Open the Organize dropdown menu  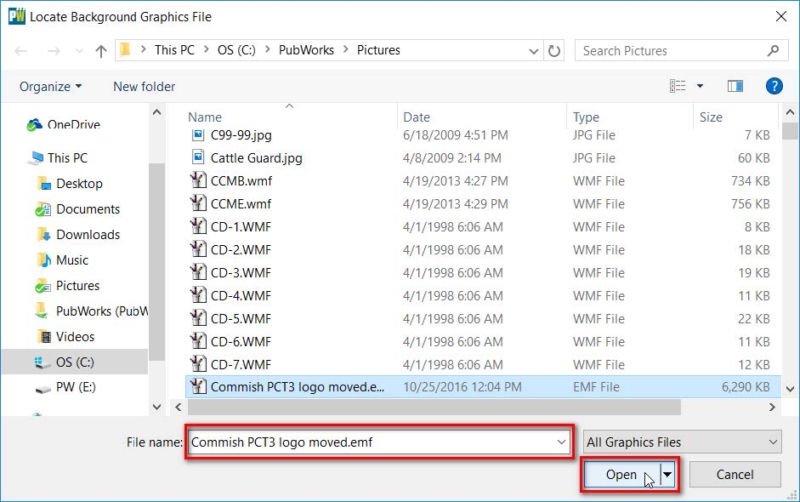click(x=50, y=87)
